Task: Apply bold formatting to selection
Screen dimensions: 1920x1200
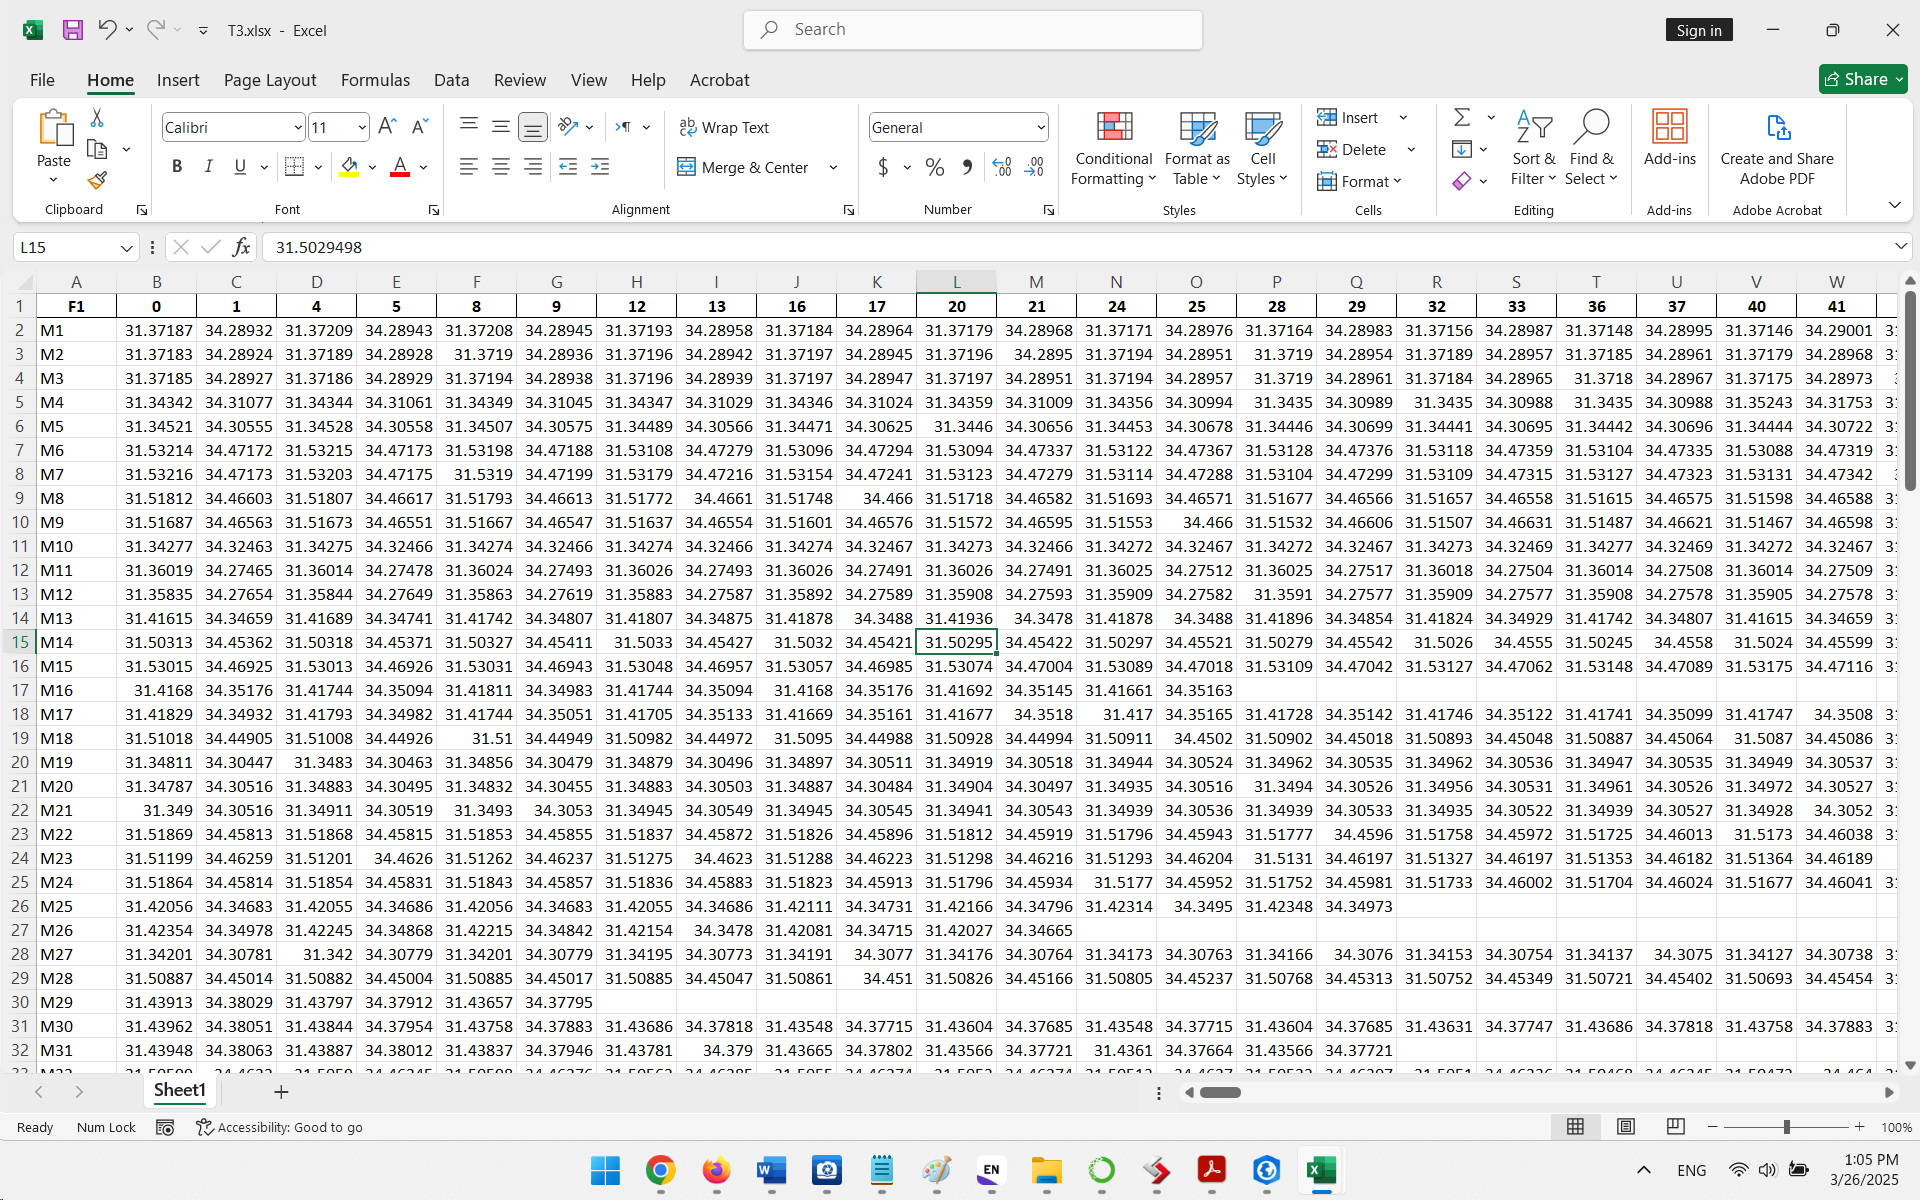Action: [177, 166]
